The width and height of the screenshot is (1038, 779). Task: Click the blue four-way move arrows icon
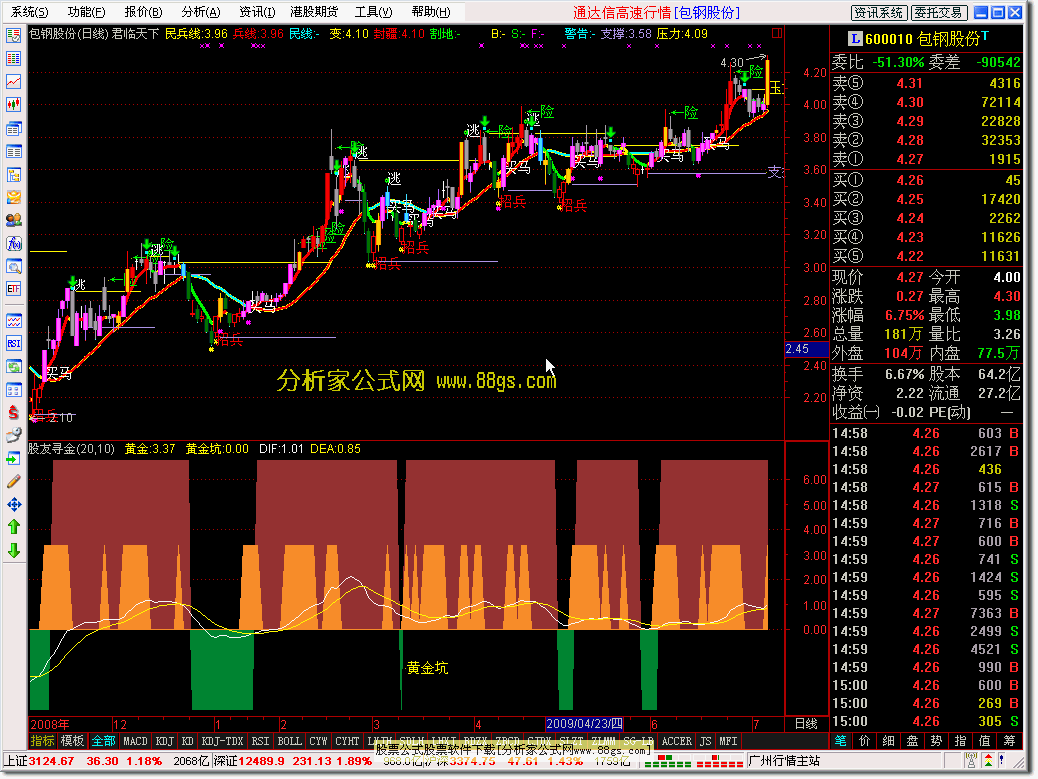pos(13,504)
